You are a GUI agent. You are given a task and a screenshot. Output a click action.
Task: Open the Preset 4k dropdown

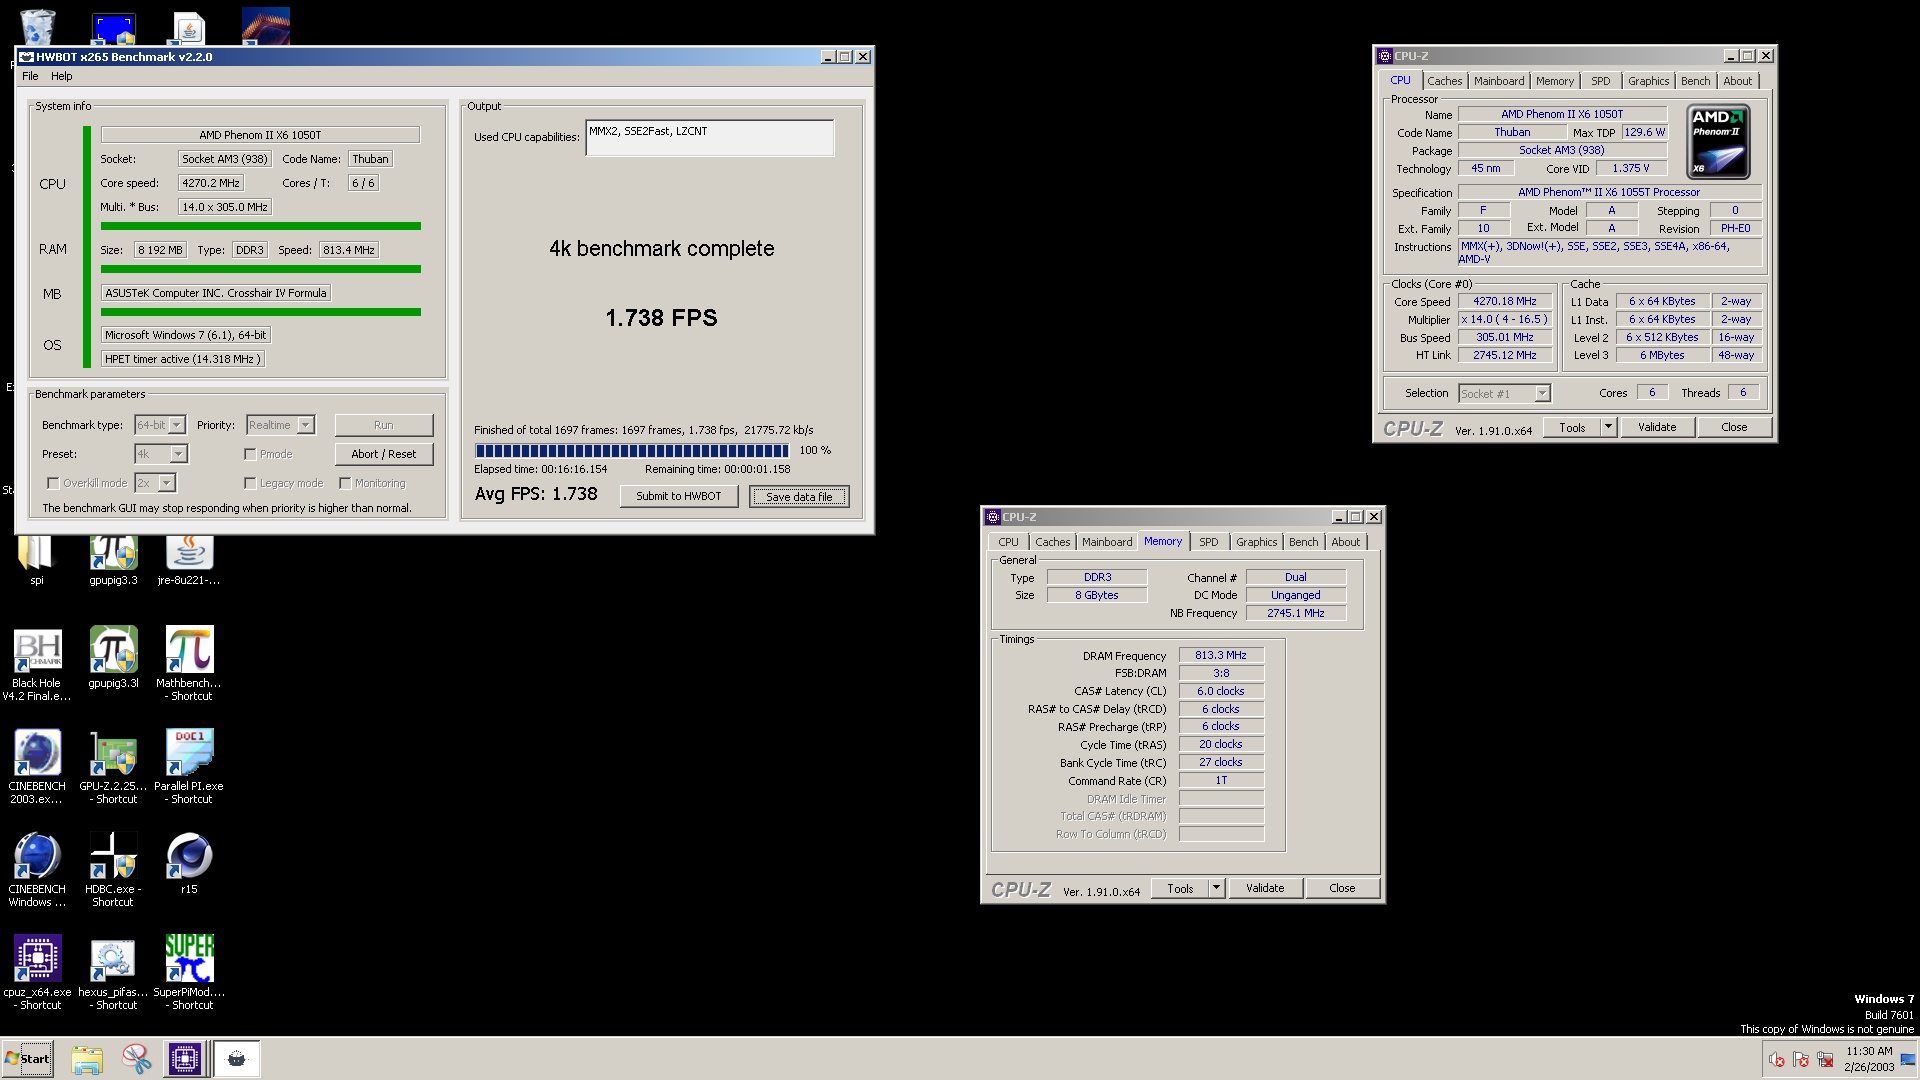pos(161,454)
